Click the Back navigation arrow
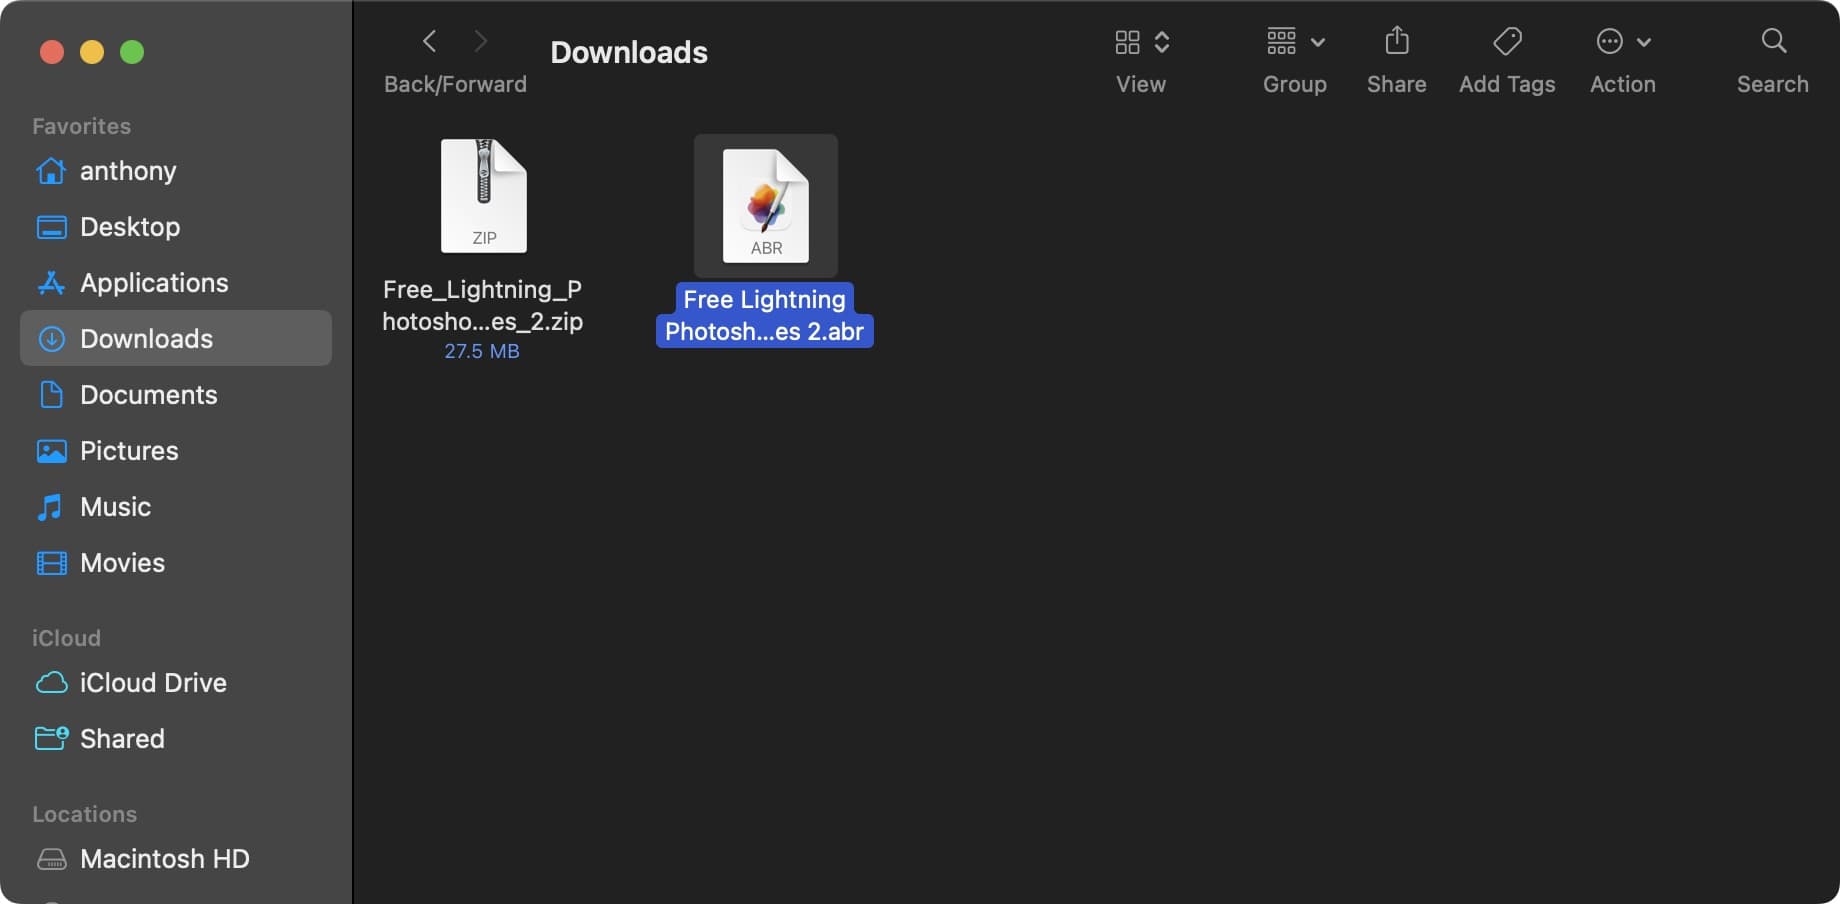Image resolution: width=1840 pixels, height=904 pixels. coord(430,41)
